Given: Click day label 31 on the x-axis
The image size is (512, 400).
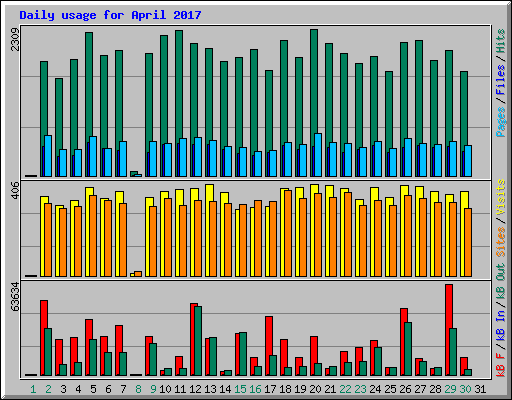Looking at the screenshot, I should (x=480, y=389).
